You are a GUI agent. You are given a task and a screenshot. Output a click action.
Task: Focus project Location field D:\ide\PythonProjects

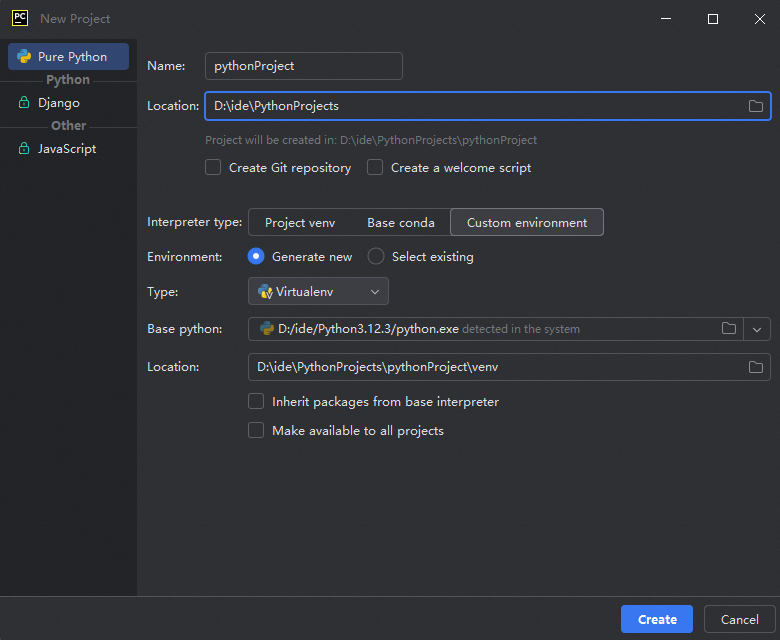[488, 106]
